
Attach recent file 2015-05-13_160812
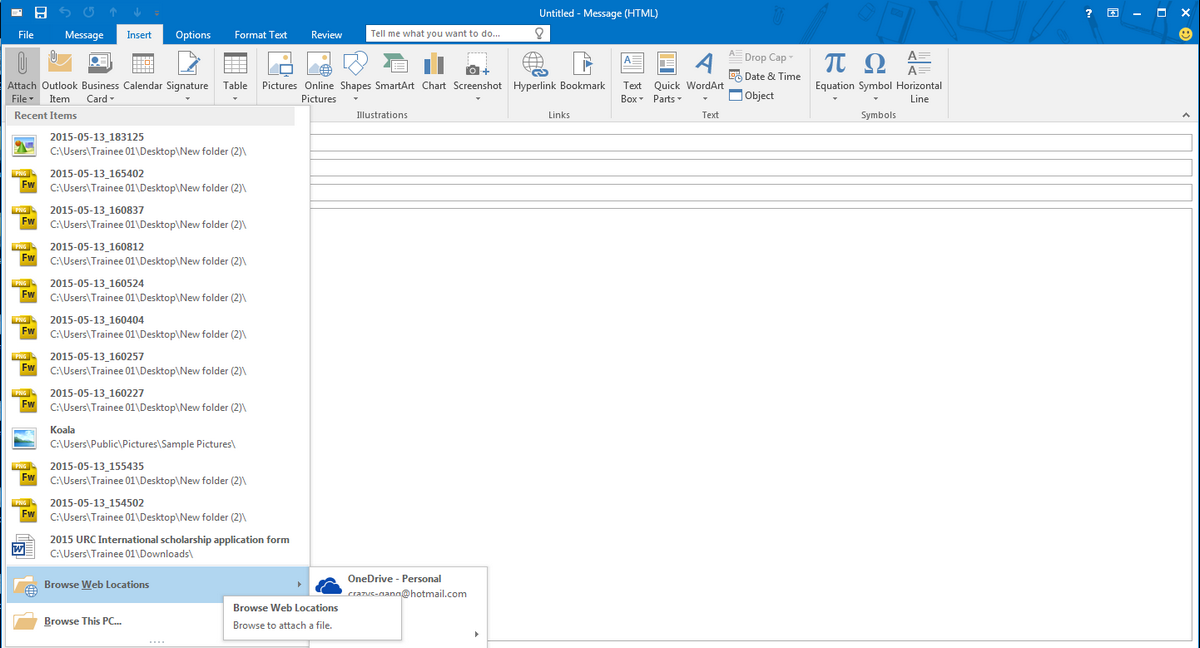click(158, 253)
